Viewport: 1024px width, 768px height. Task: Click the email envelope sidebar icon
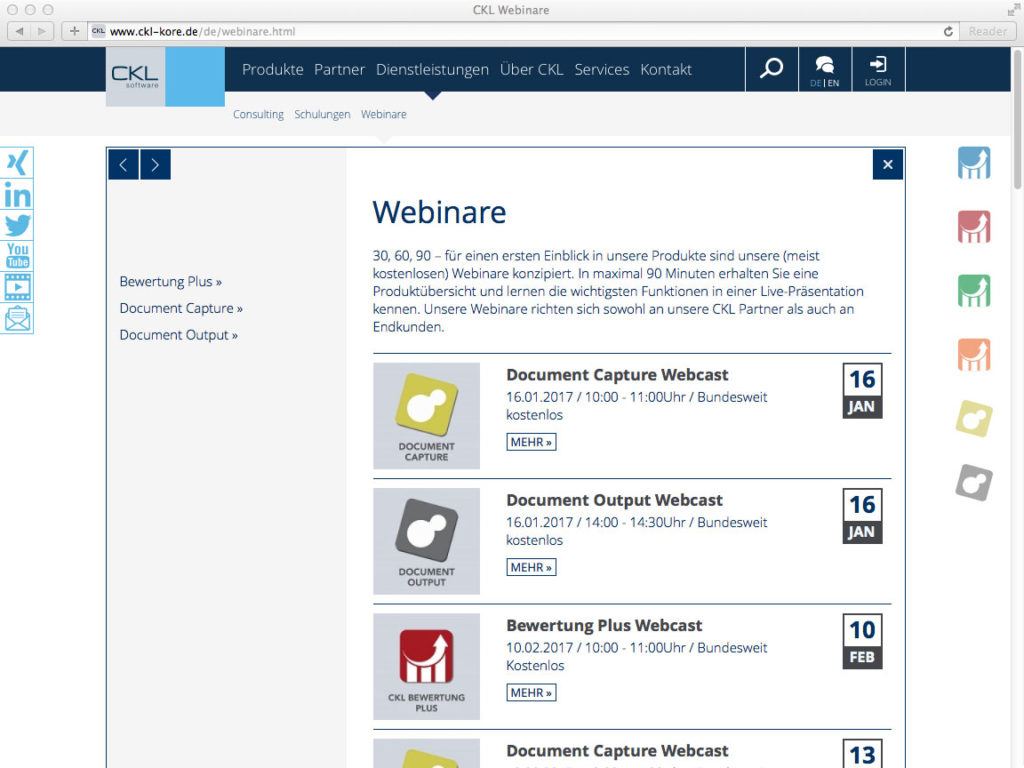tap(17, 319)
